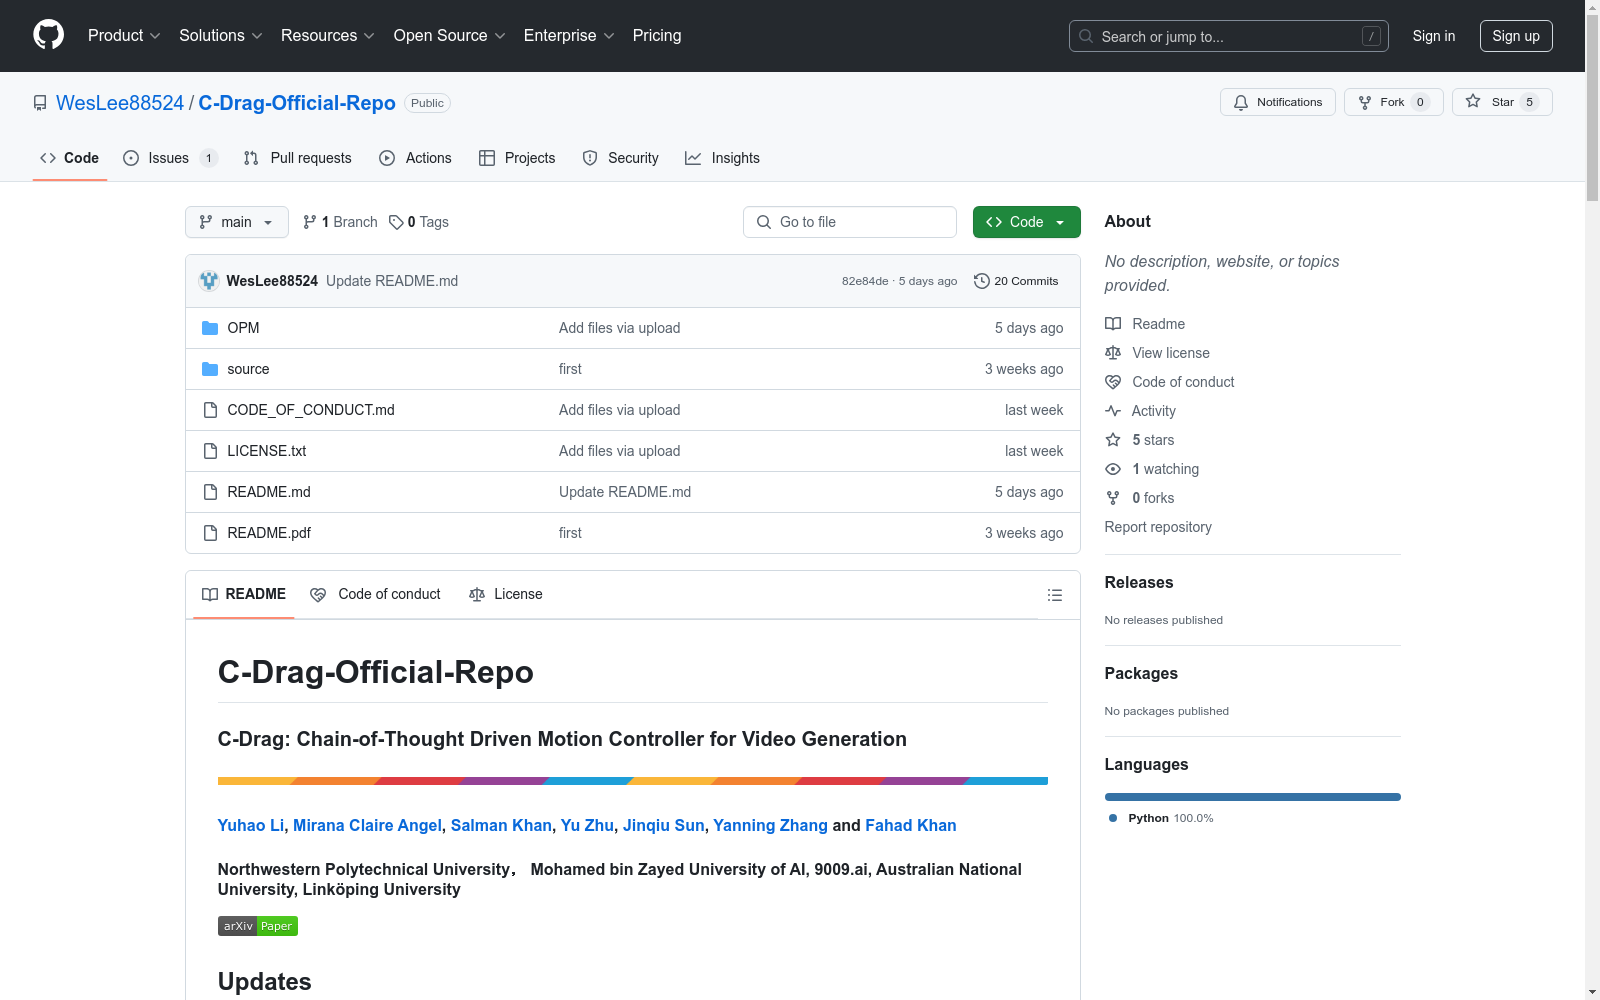Open the green Code dropdown
This screenshot has width=1600, height=1000.
click(x=1026, y=222)
